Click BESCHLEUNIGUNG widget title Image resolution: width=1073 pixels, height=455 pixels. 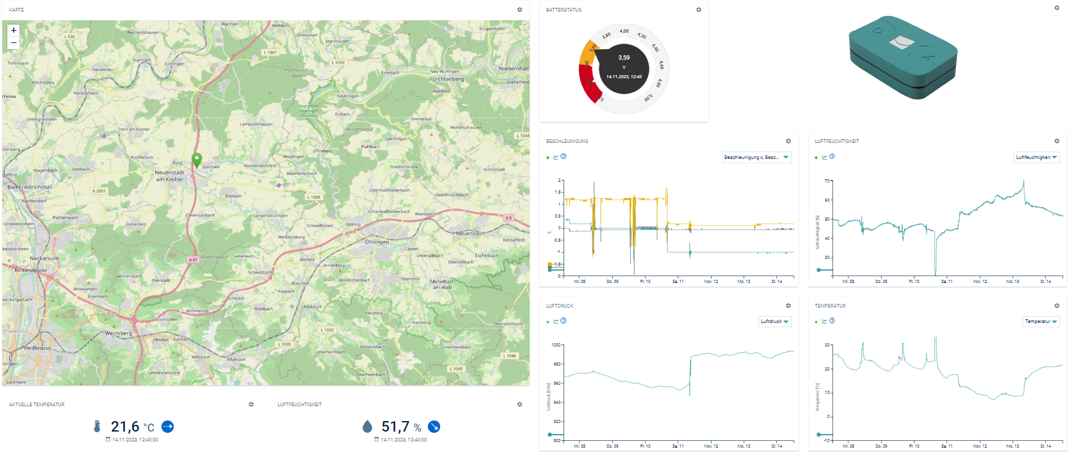click(567, 141)
